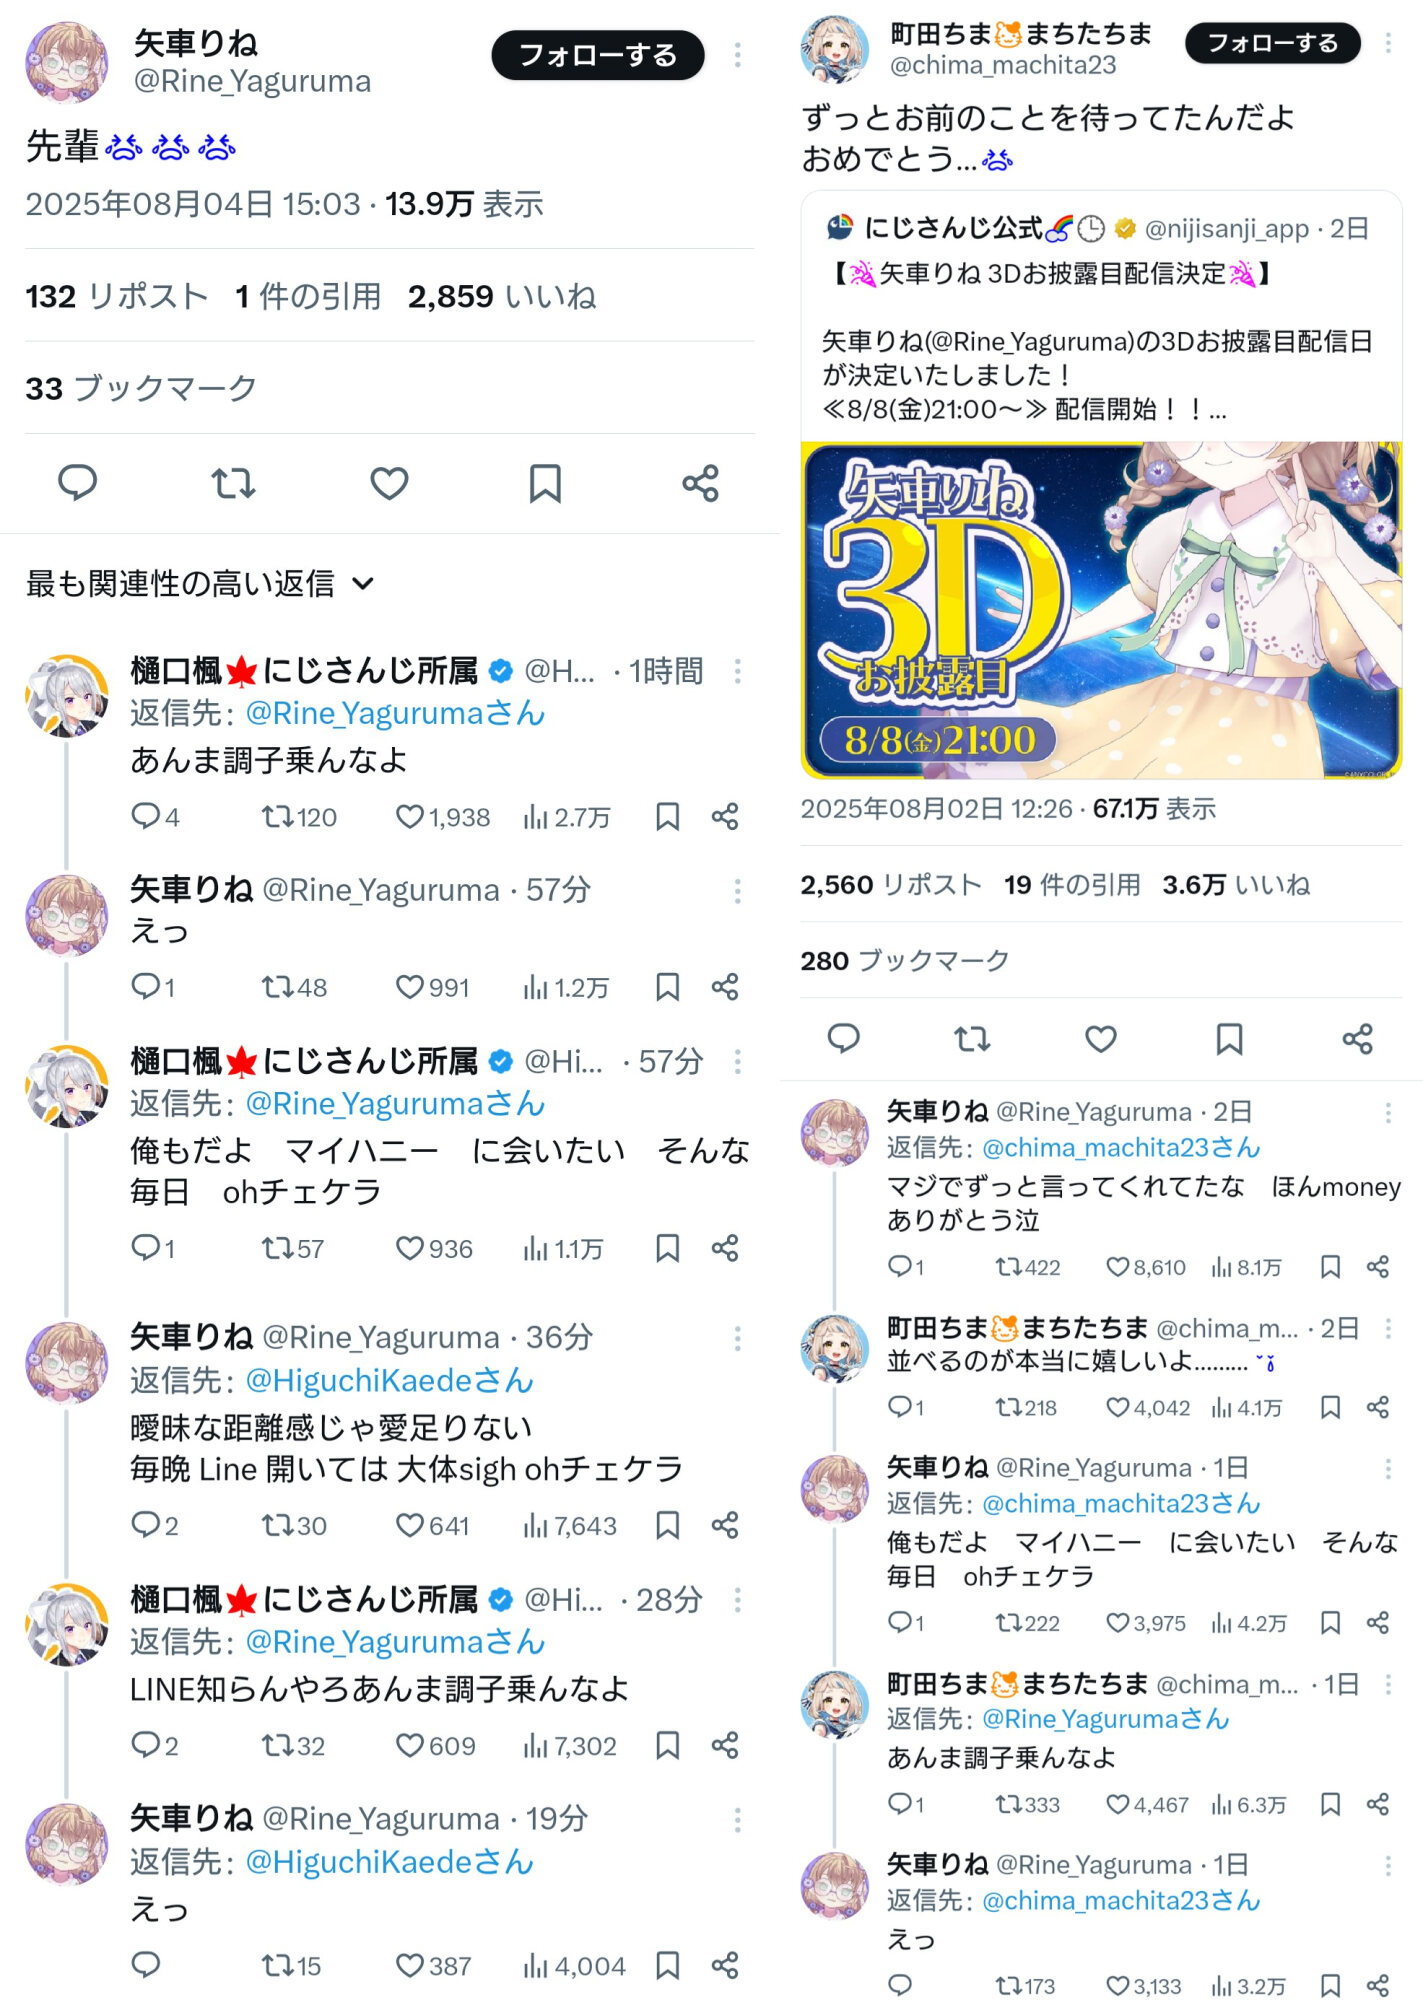
Task: Bookmark the 先輩 main post
Action: coord(545,483)
